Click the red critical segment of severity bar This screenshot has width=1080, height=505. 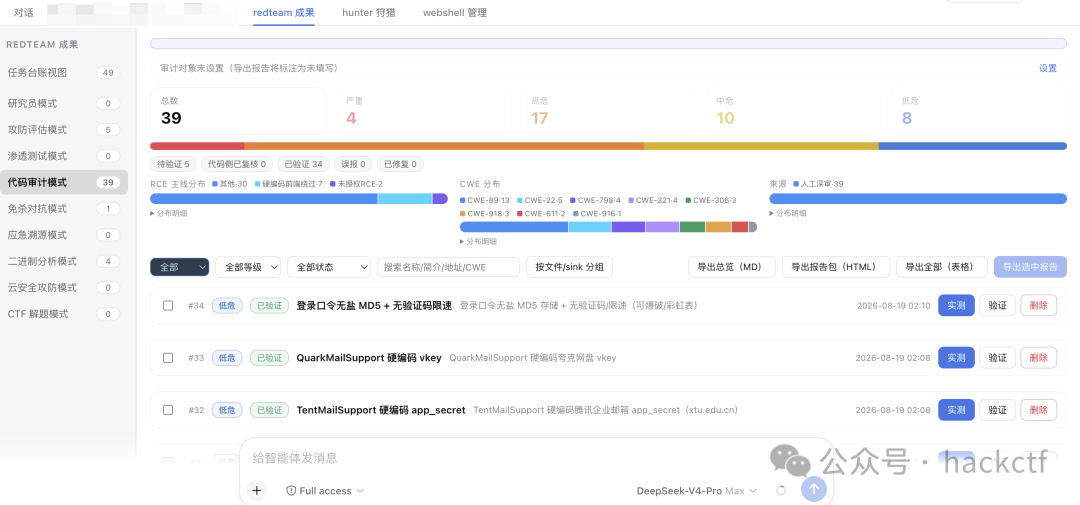pos(197,146)
